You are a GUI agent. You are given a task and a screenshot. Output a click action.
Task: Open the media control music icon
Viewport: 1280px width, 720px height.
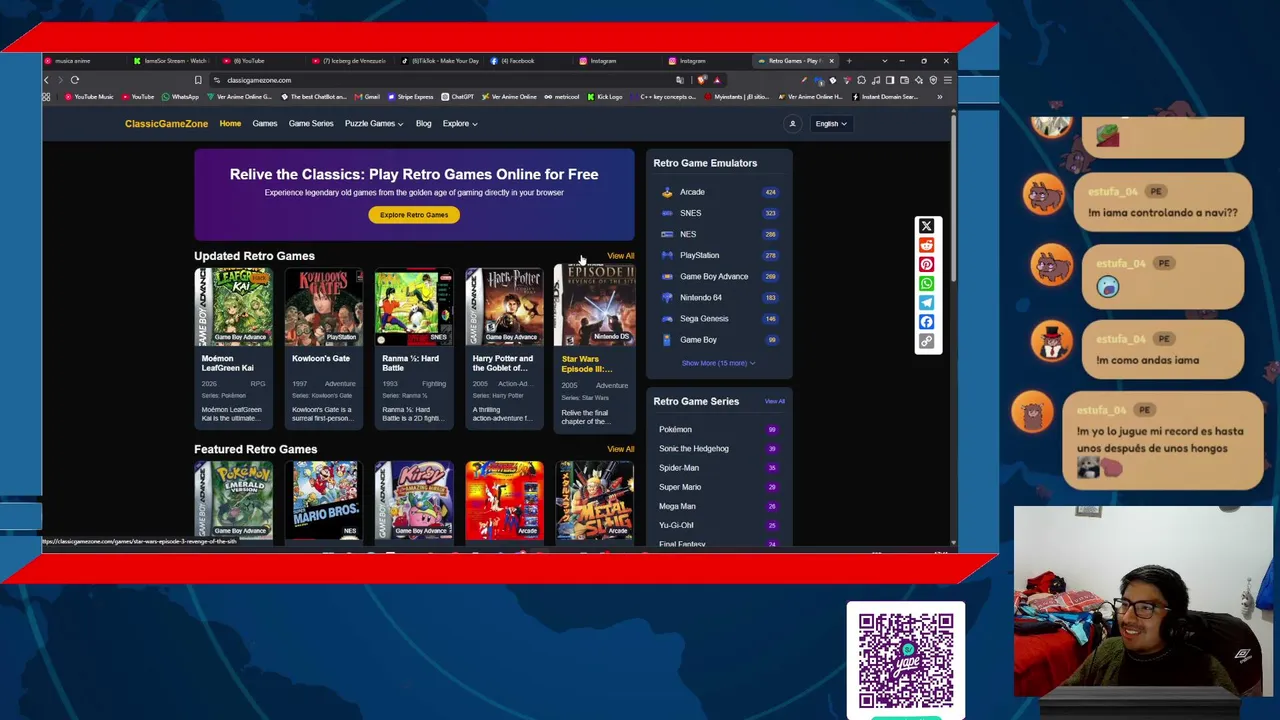coord(876,80)
